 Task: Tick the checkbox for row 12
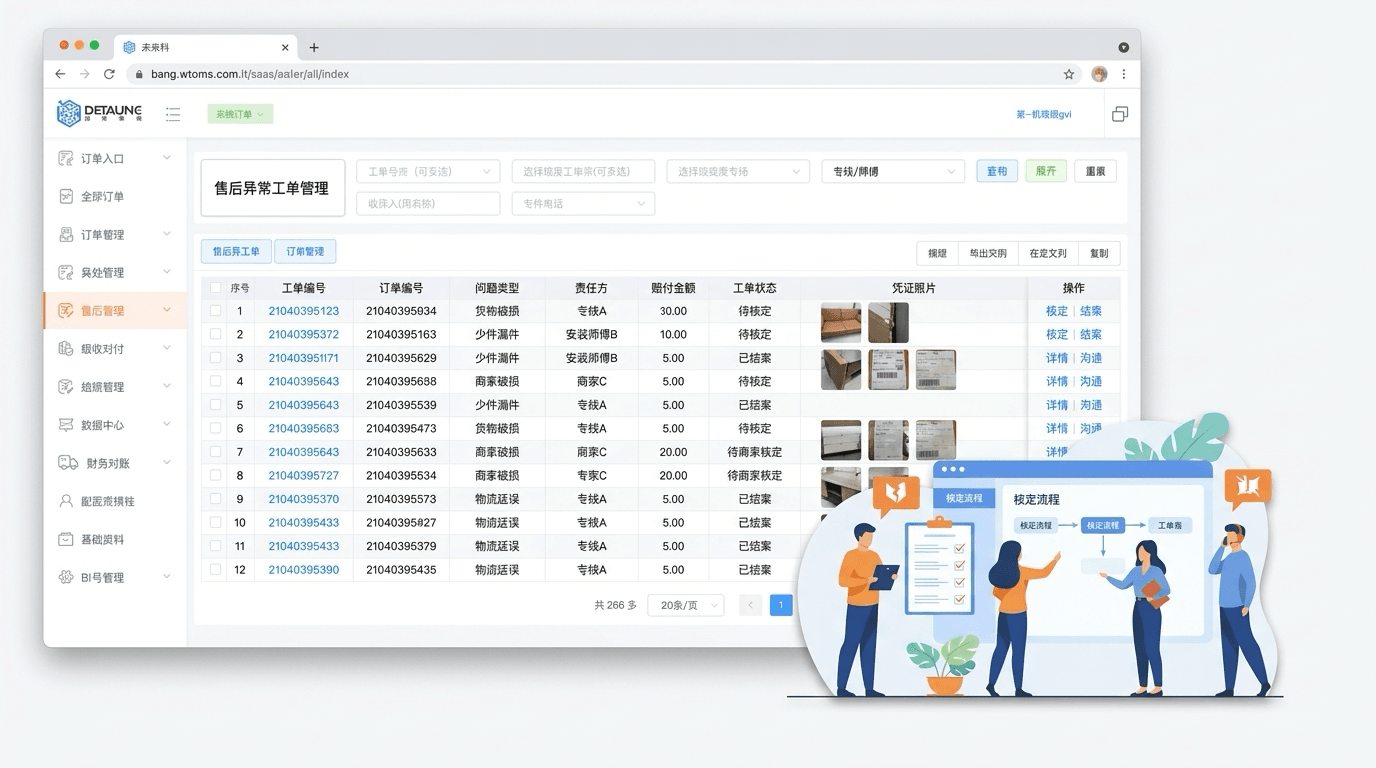click(215, 570)
